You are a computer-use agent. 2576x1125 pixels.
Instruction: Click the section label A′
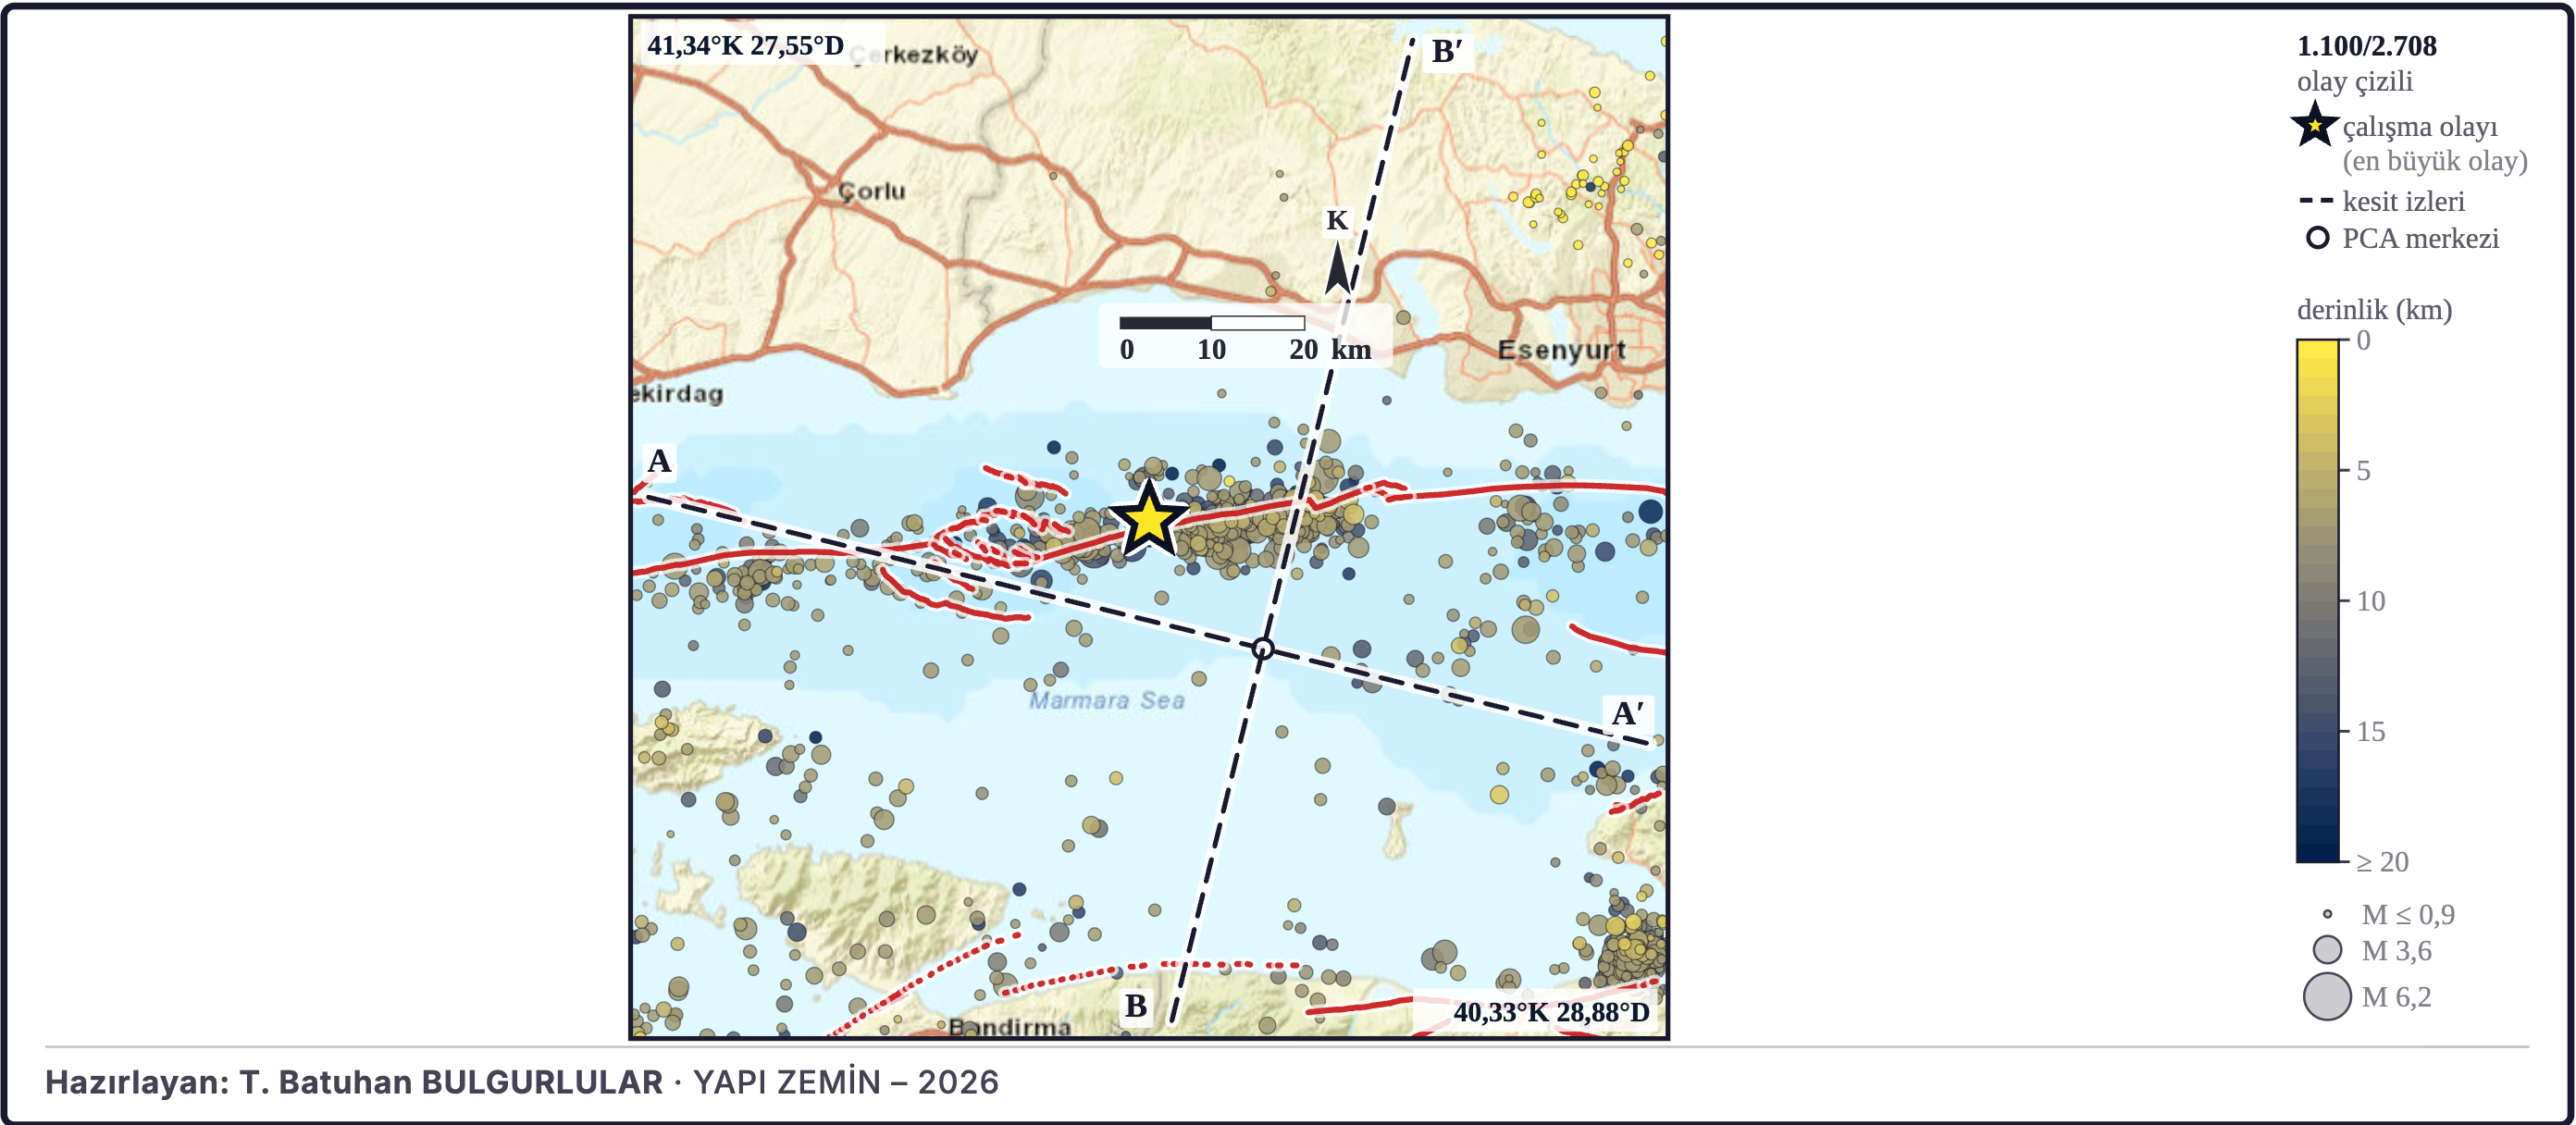[1627, 714]
